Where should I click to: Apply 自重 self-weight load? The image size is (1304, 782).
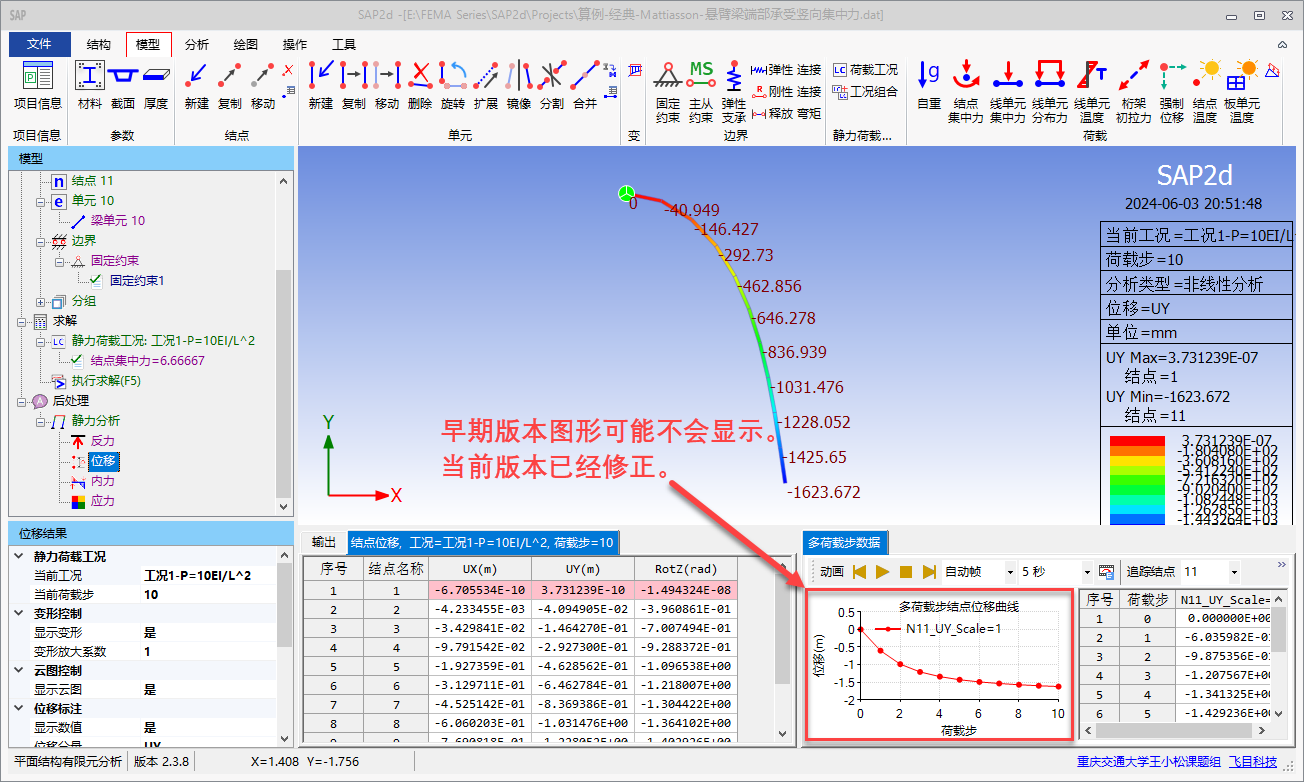pos(929,84)
